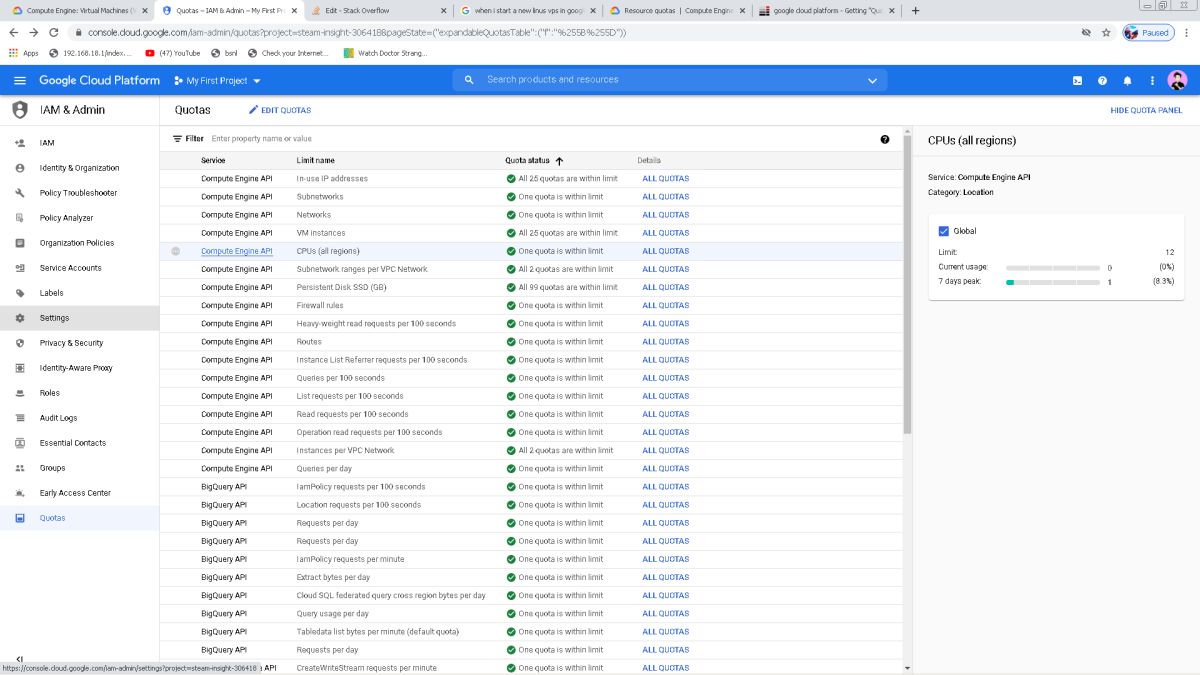Open ALL QUOTAS for VM instances row

click(x=665, y=233)
